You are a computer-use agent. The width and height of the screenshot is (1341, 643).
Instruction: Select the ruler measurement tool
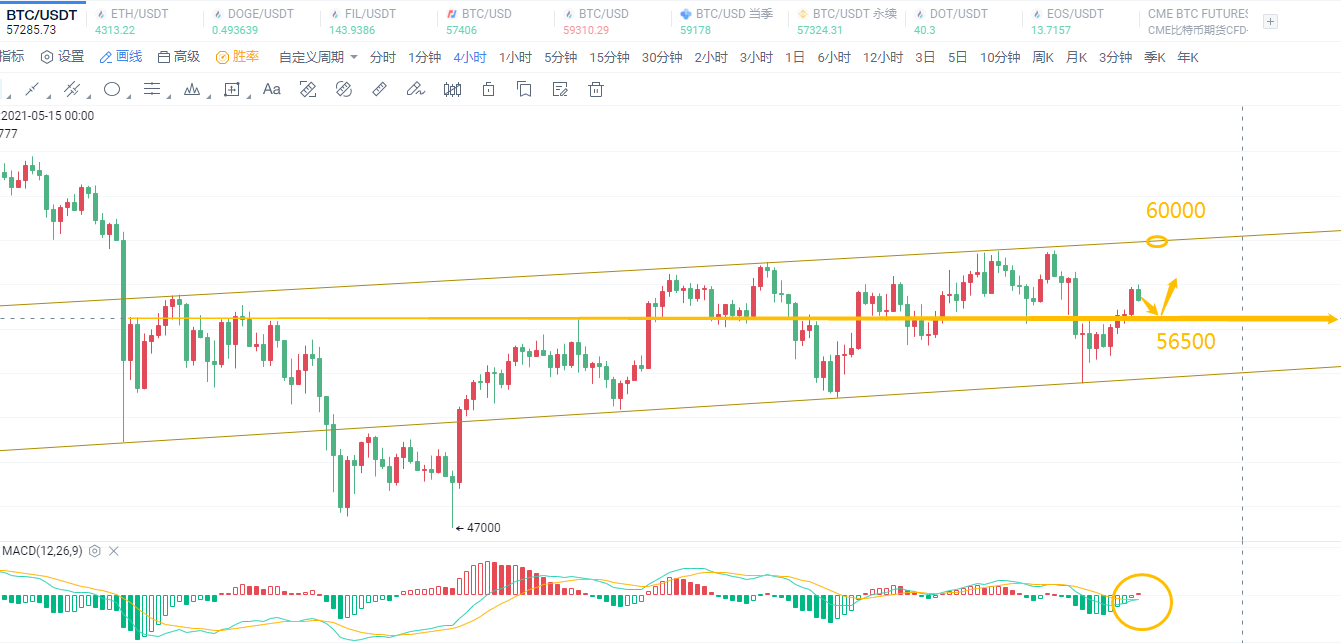click(379, 89)
